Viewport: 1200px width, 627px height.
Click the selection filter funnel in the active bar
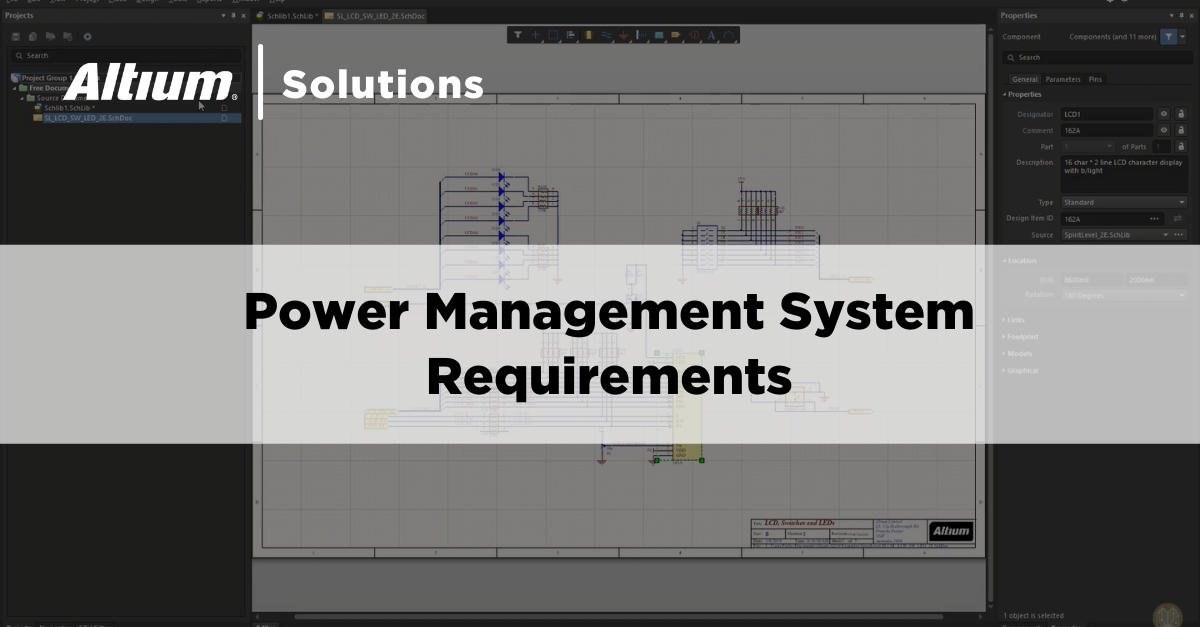[x=518, y=35]
